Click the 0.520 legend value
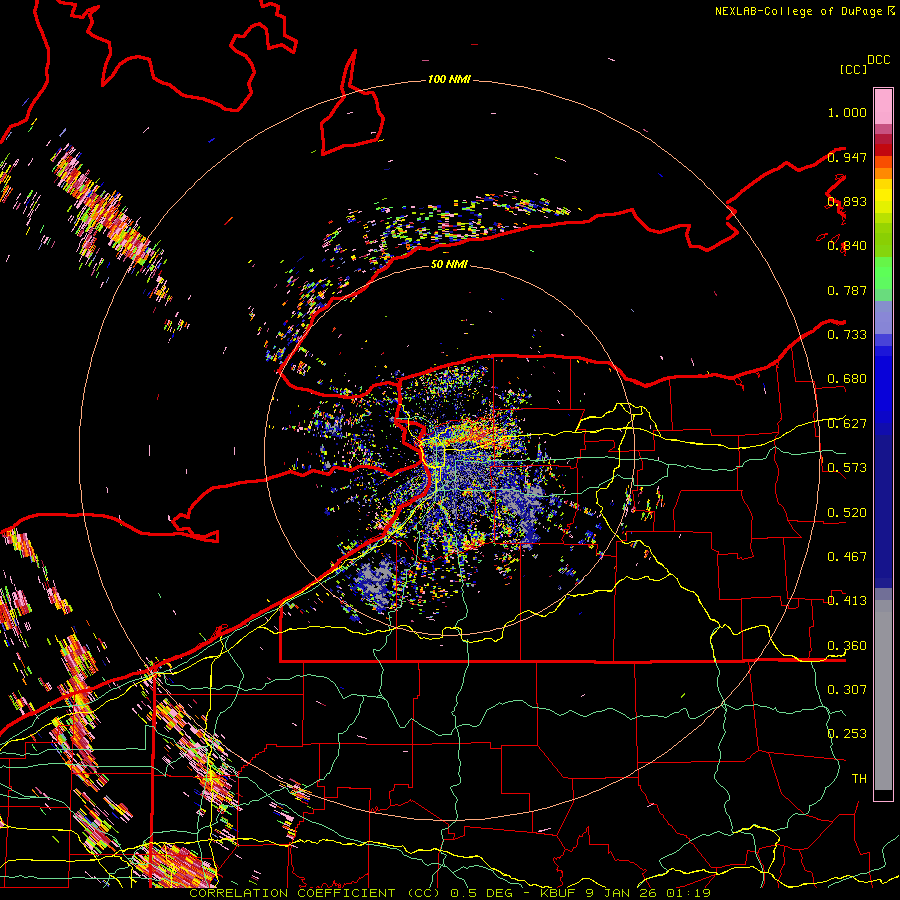Viewport: 900px width, 900px height. point(847,512)
